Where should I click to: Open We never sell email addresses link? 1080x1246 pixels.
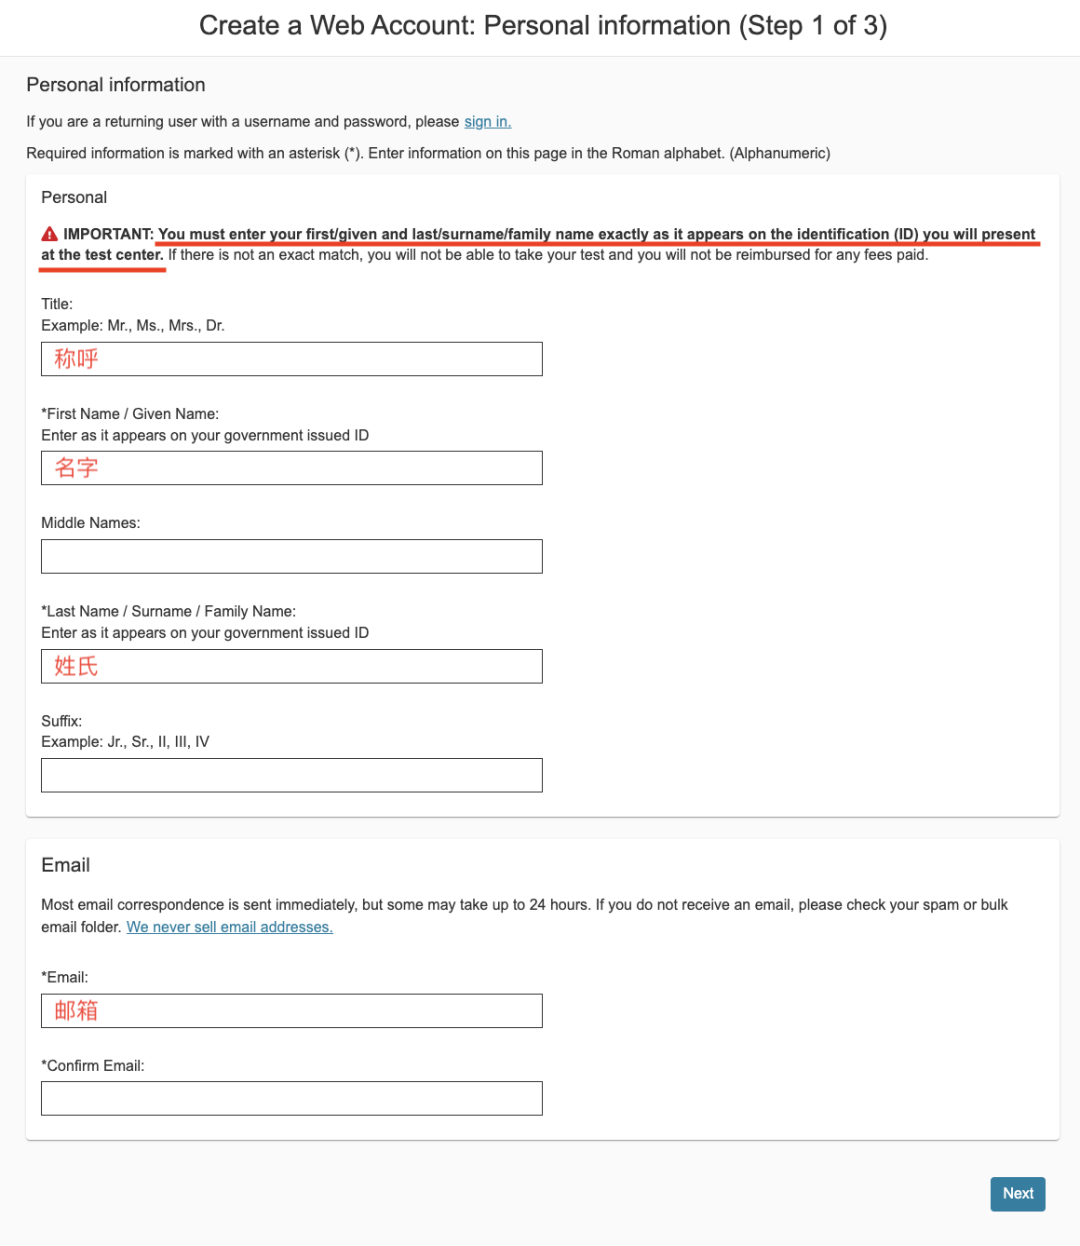229,927
